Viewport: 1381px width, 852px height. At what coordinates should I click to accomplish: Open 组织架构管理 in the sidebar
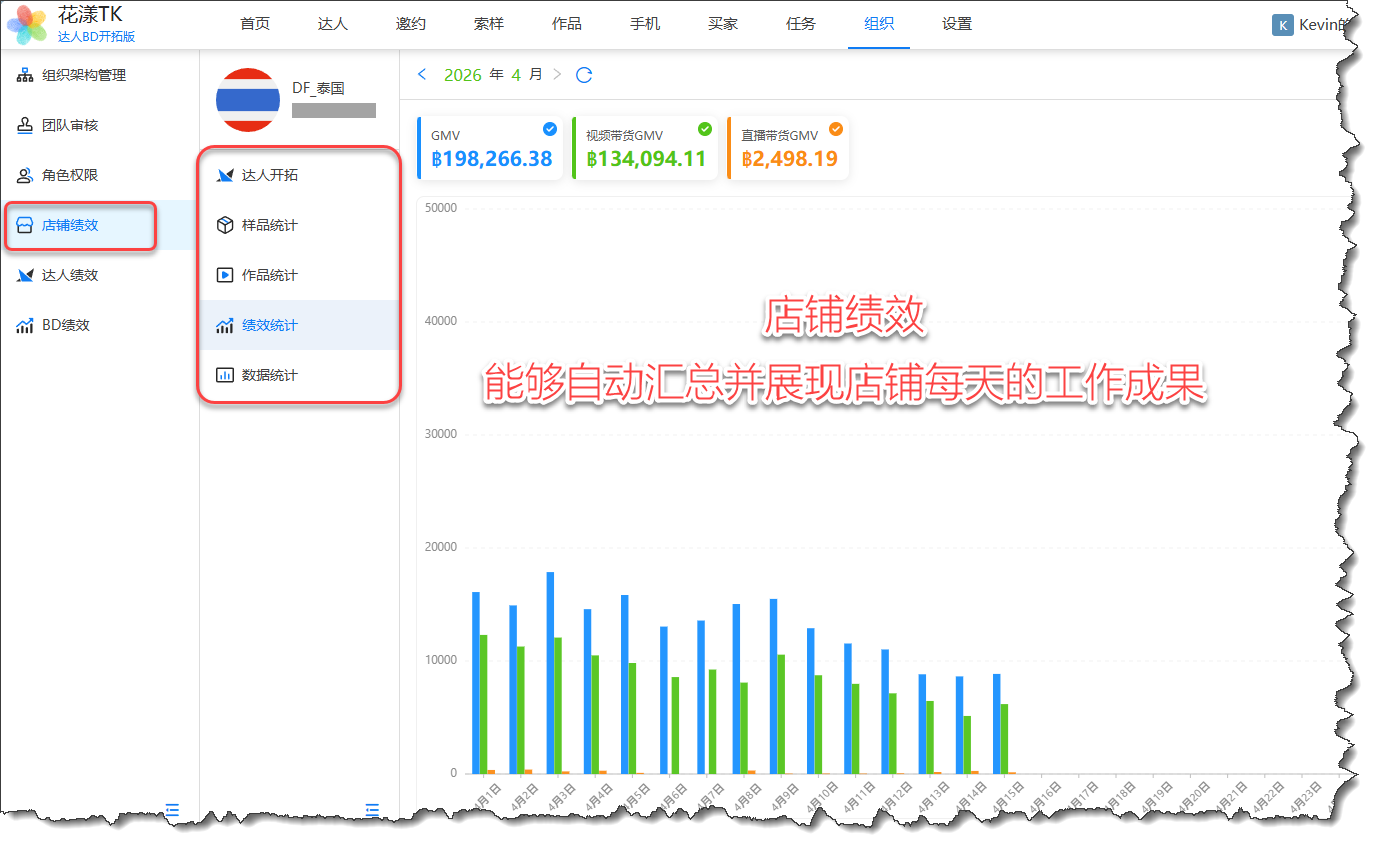coord(83,75)
